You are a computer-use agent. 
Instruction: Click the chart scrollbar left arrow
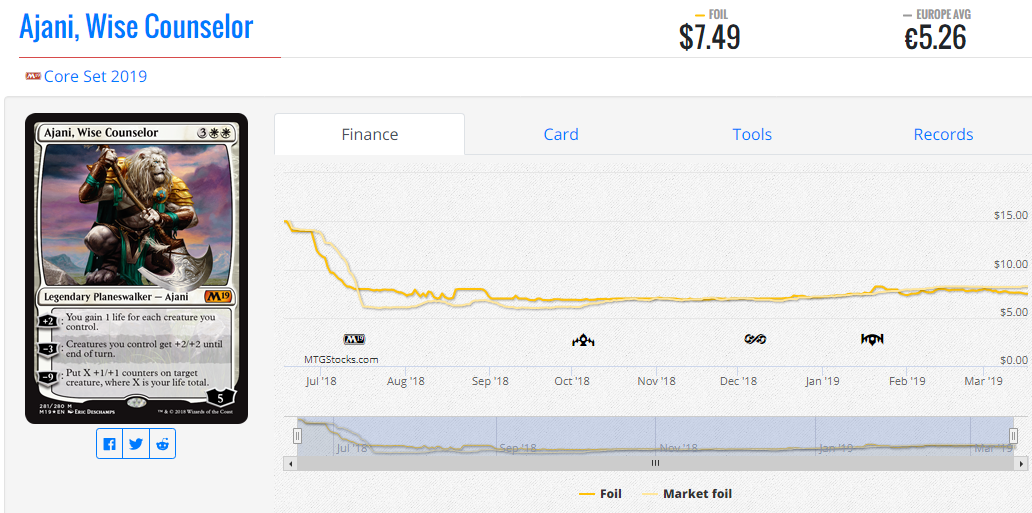point(288,463)
